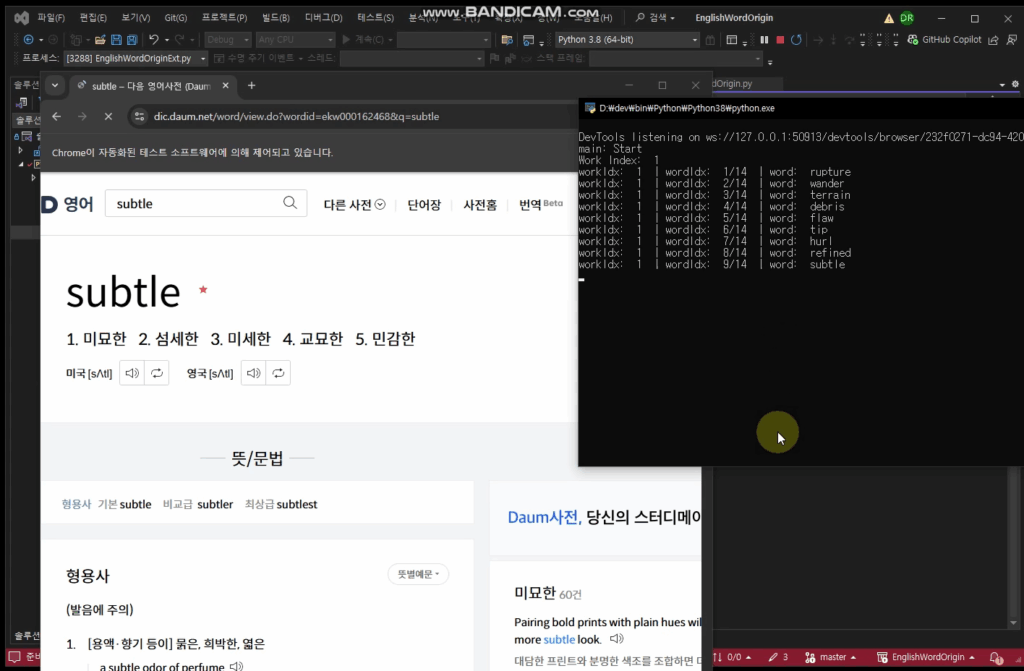
Task: Open the 사전홈 link
Action: [x=480, y=205]
